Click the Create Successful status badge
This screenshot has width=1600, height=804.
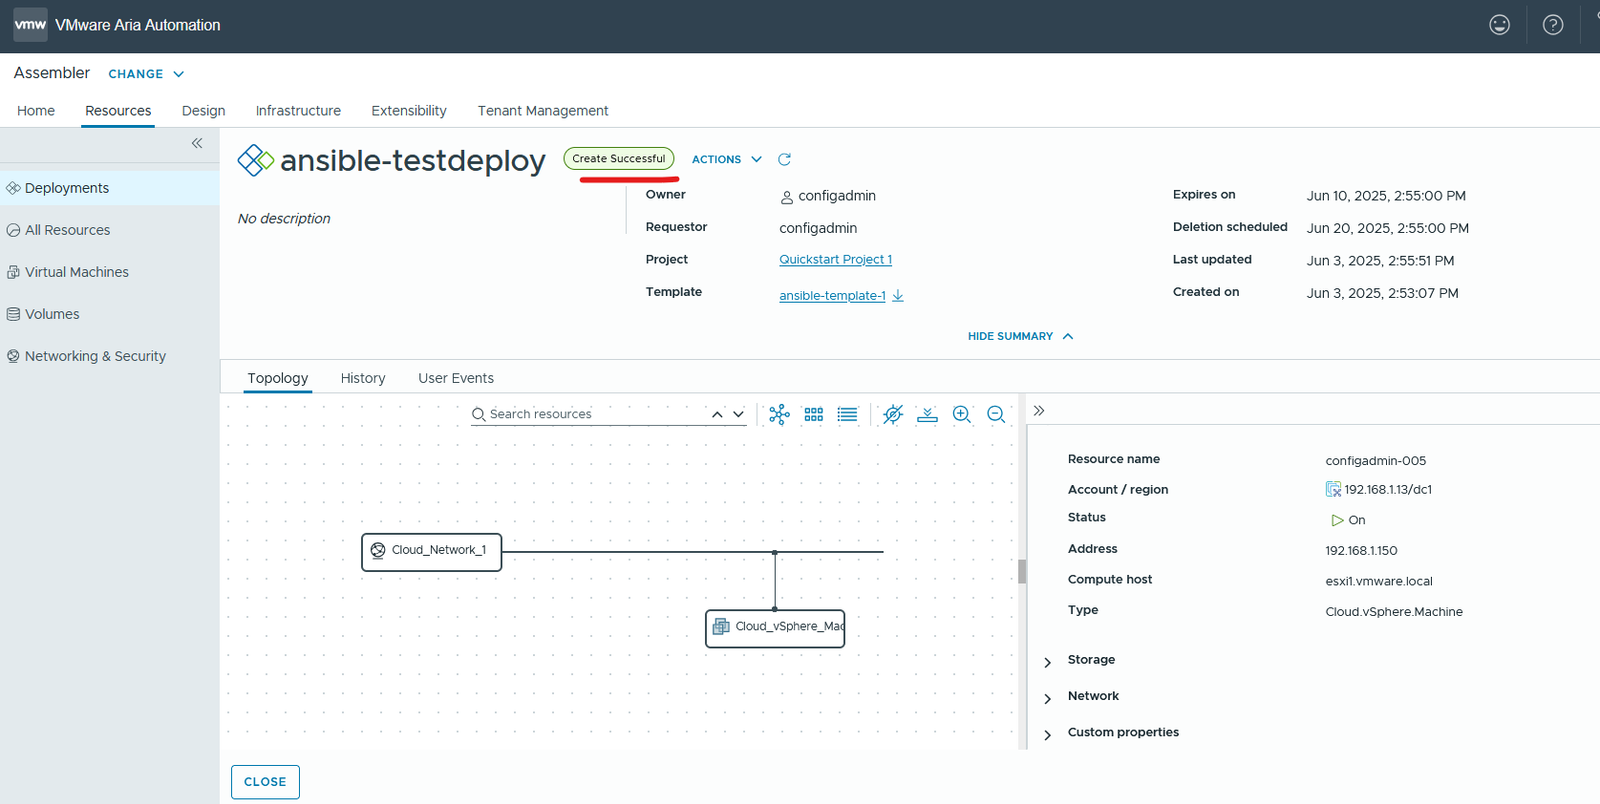(619, 159)
